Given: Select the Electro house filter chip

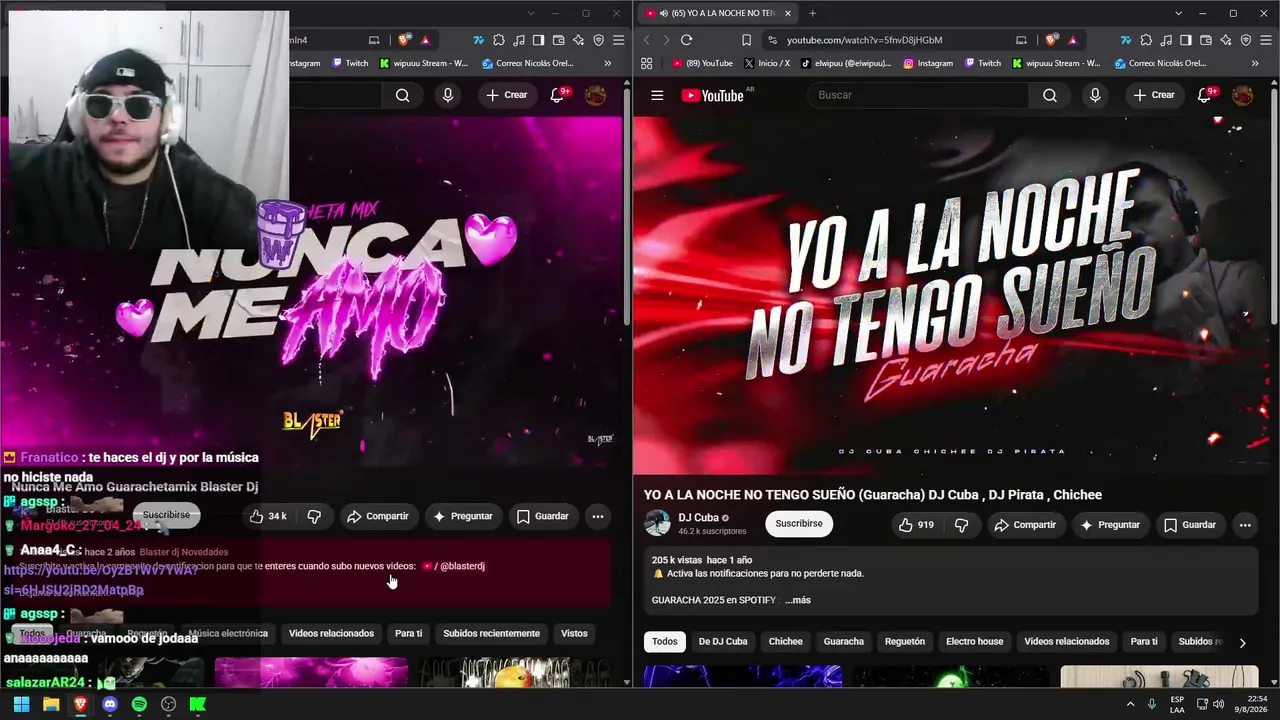Looking at the screenshot, I should [974, 641].
